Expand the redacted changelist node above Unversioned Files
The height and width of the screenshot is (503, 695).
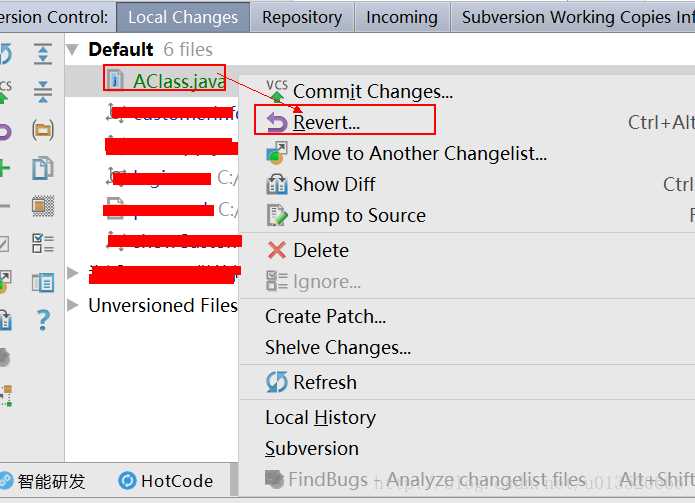point(72,272)
